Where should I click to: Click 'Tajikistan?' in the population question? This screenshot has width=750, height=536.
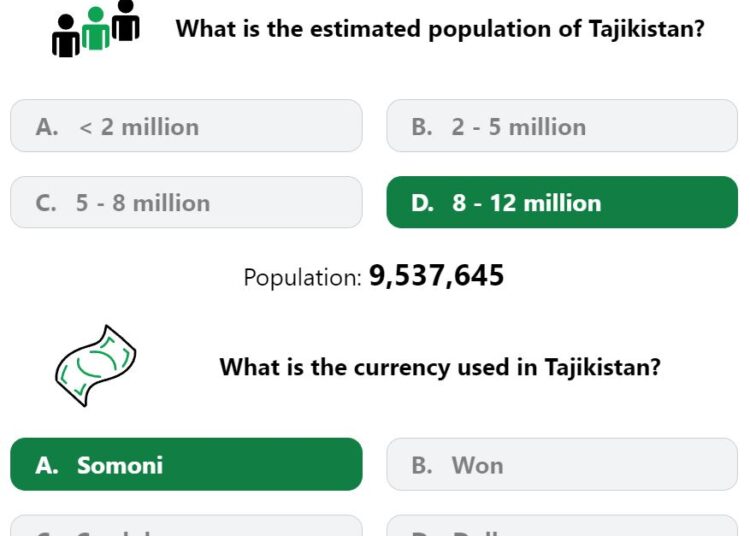(647, 29)
